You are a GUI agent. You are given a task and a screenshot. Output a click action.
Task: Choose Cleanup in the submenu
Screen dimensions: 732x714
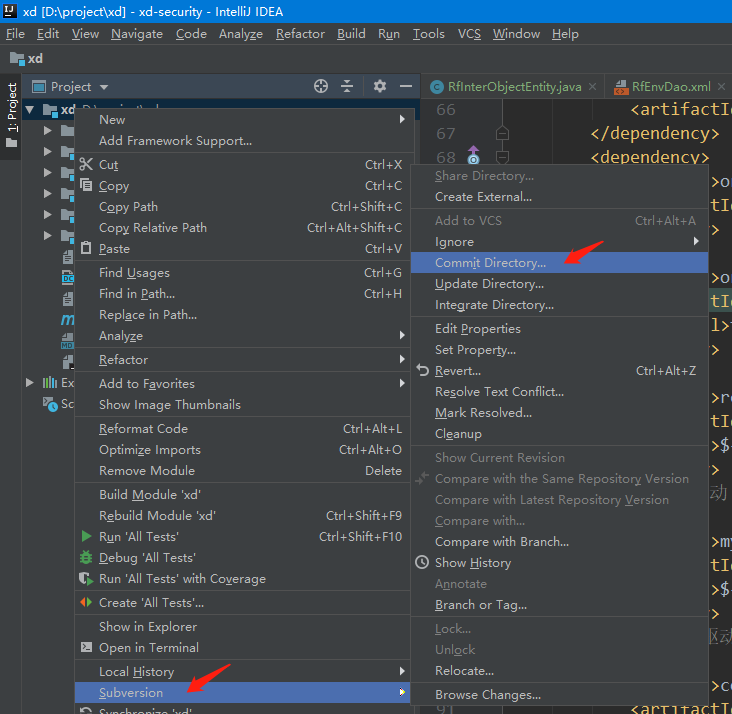(559, 433)
